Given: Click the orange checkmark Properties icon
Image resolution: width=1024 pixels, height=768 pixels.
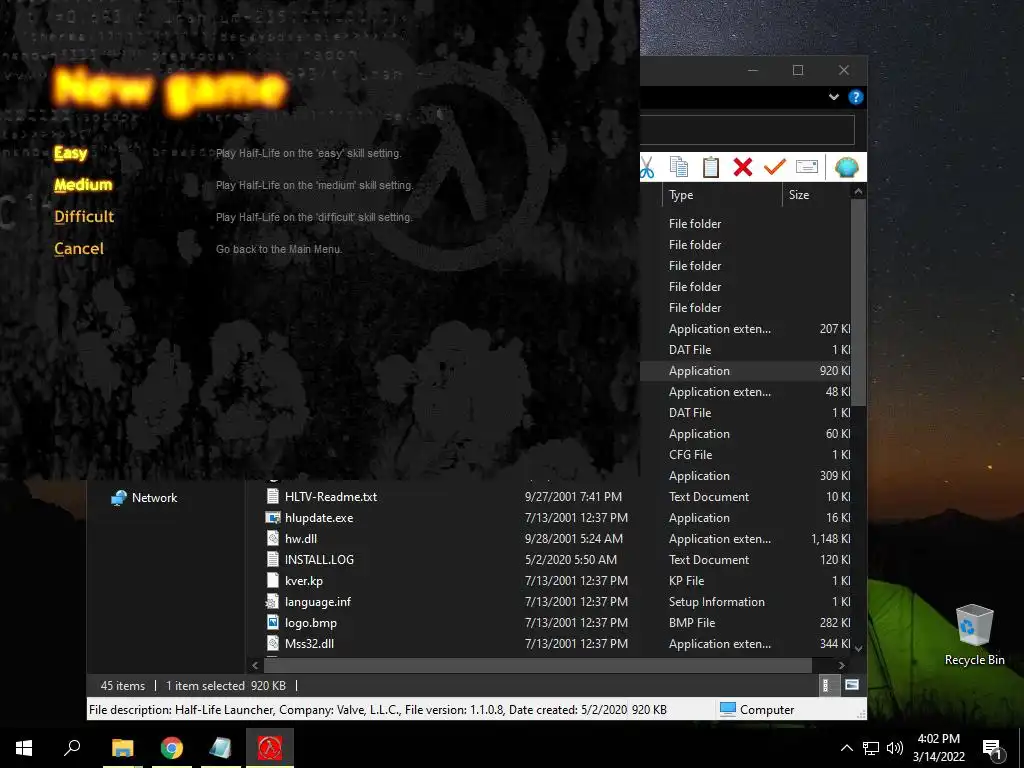Looking at the screenshot, I should coord(775,167).
